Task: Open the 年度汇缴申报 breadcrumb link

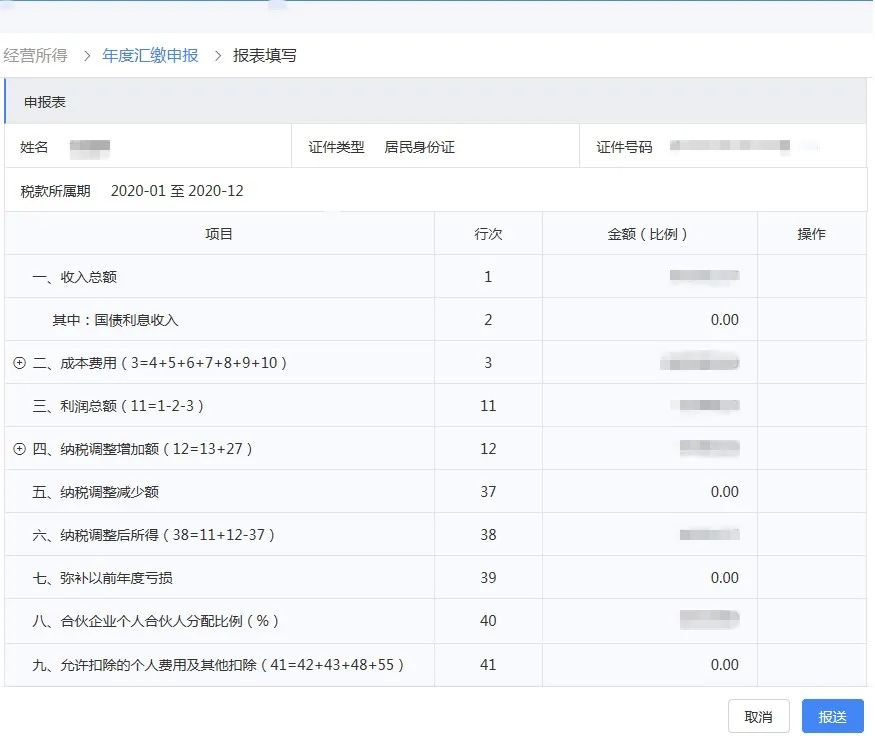Action: coord(150,55)
